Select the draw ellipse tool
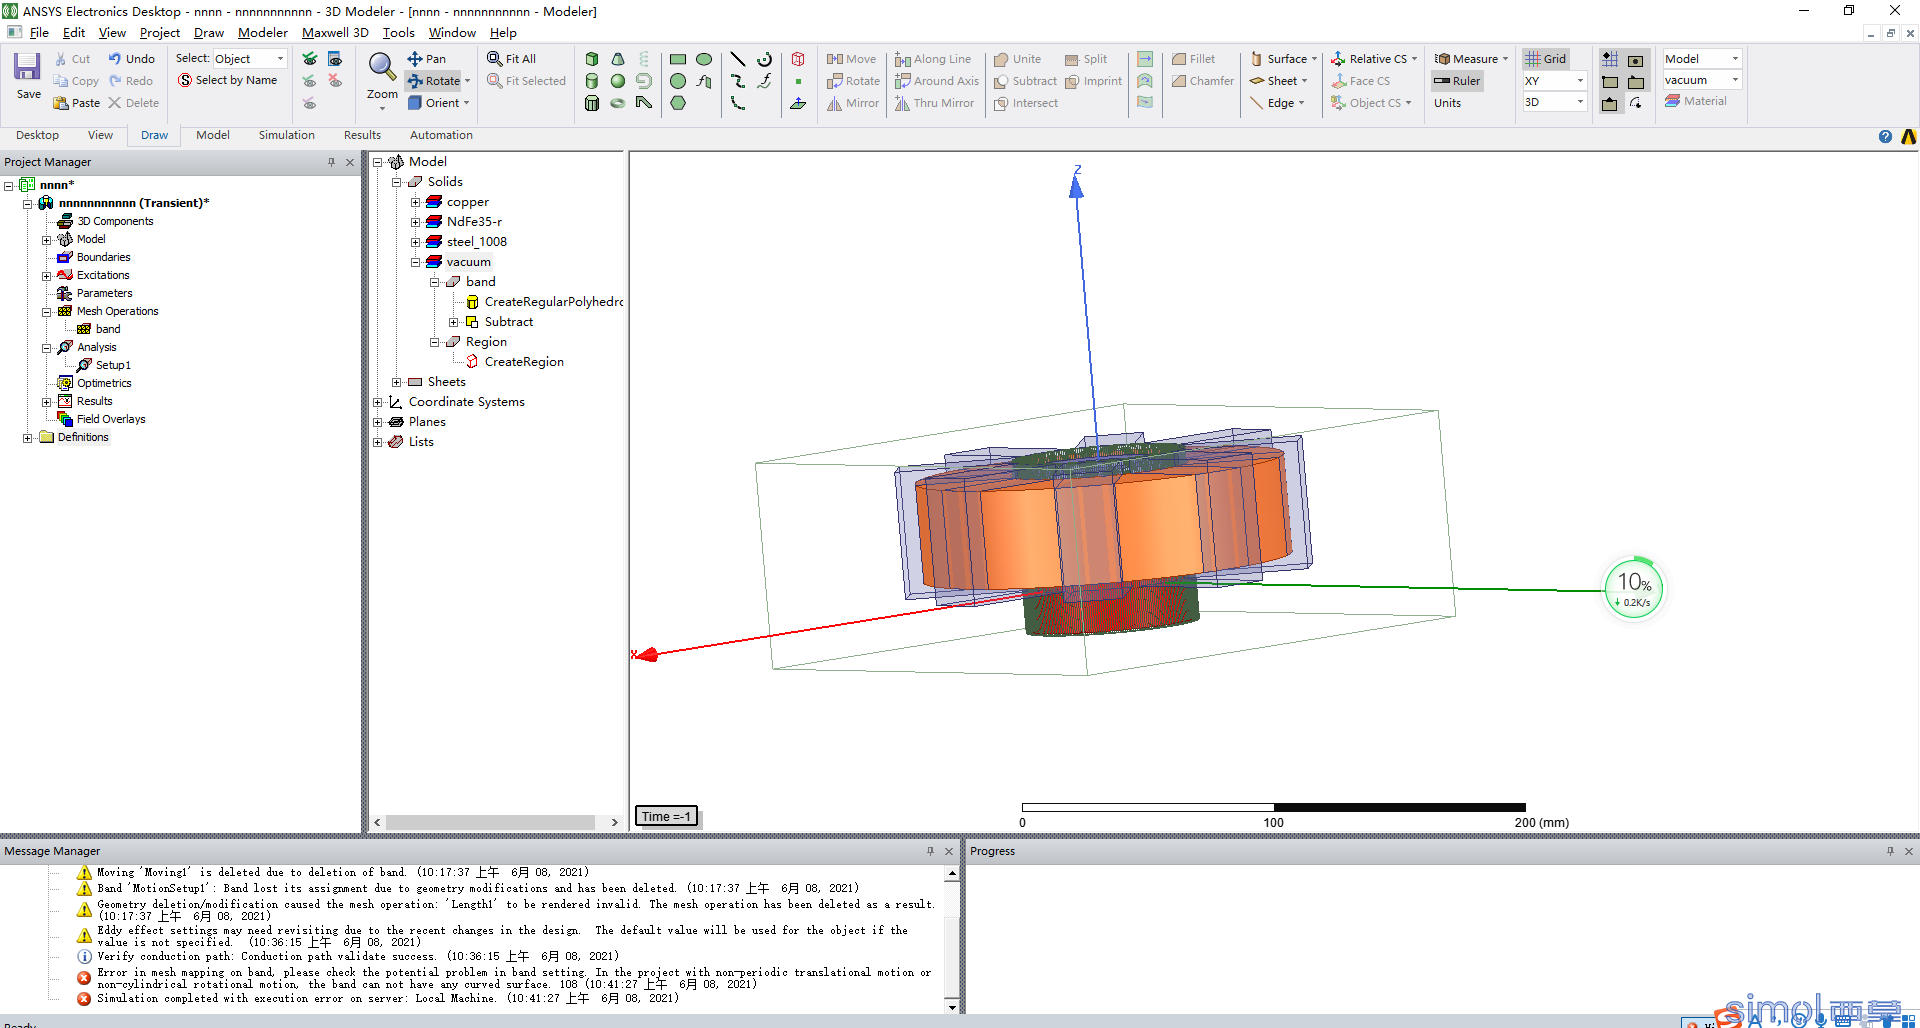The height and width of the screenshot is (1028, 1920). pyautogui.click(x=704, y=59)
